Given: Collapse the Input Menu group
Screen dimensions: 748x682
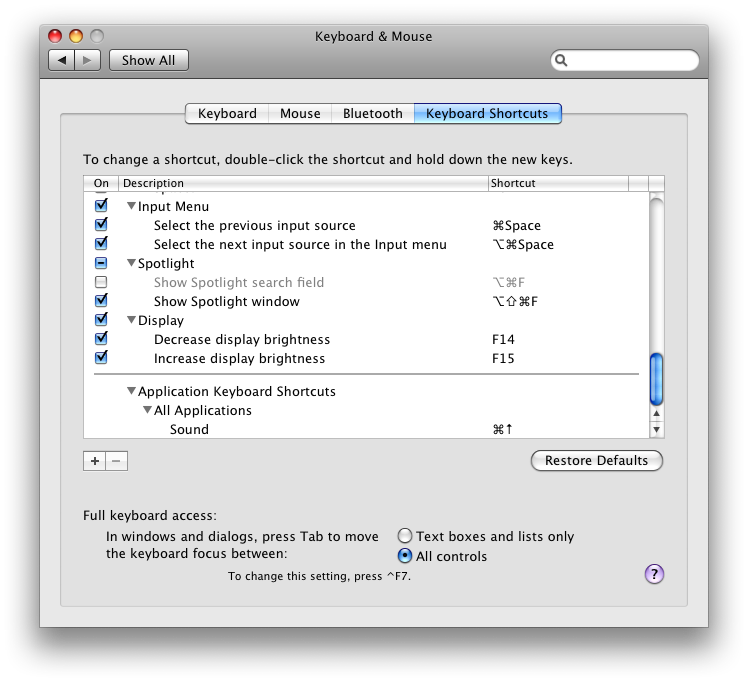Looking at the screenshot, I should click(x=131, y=206).
